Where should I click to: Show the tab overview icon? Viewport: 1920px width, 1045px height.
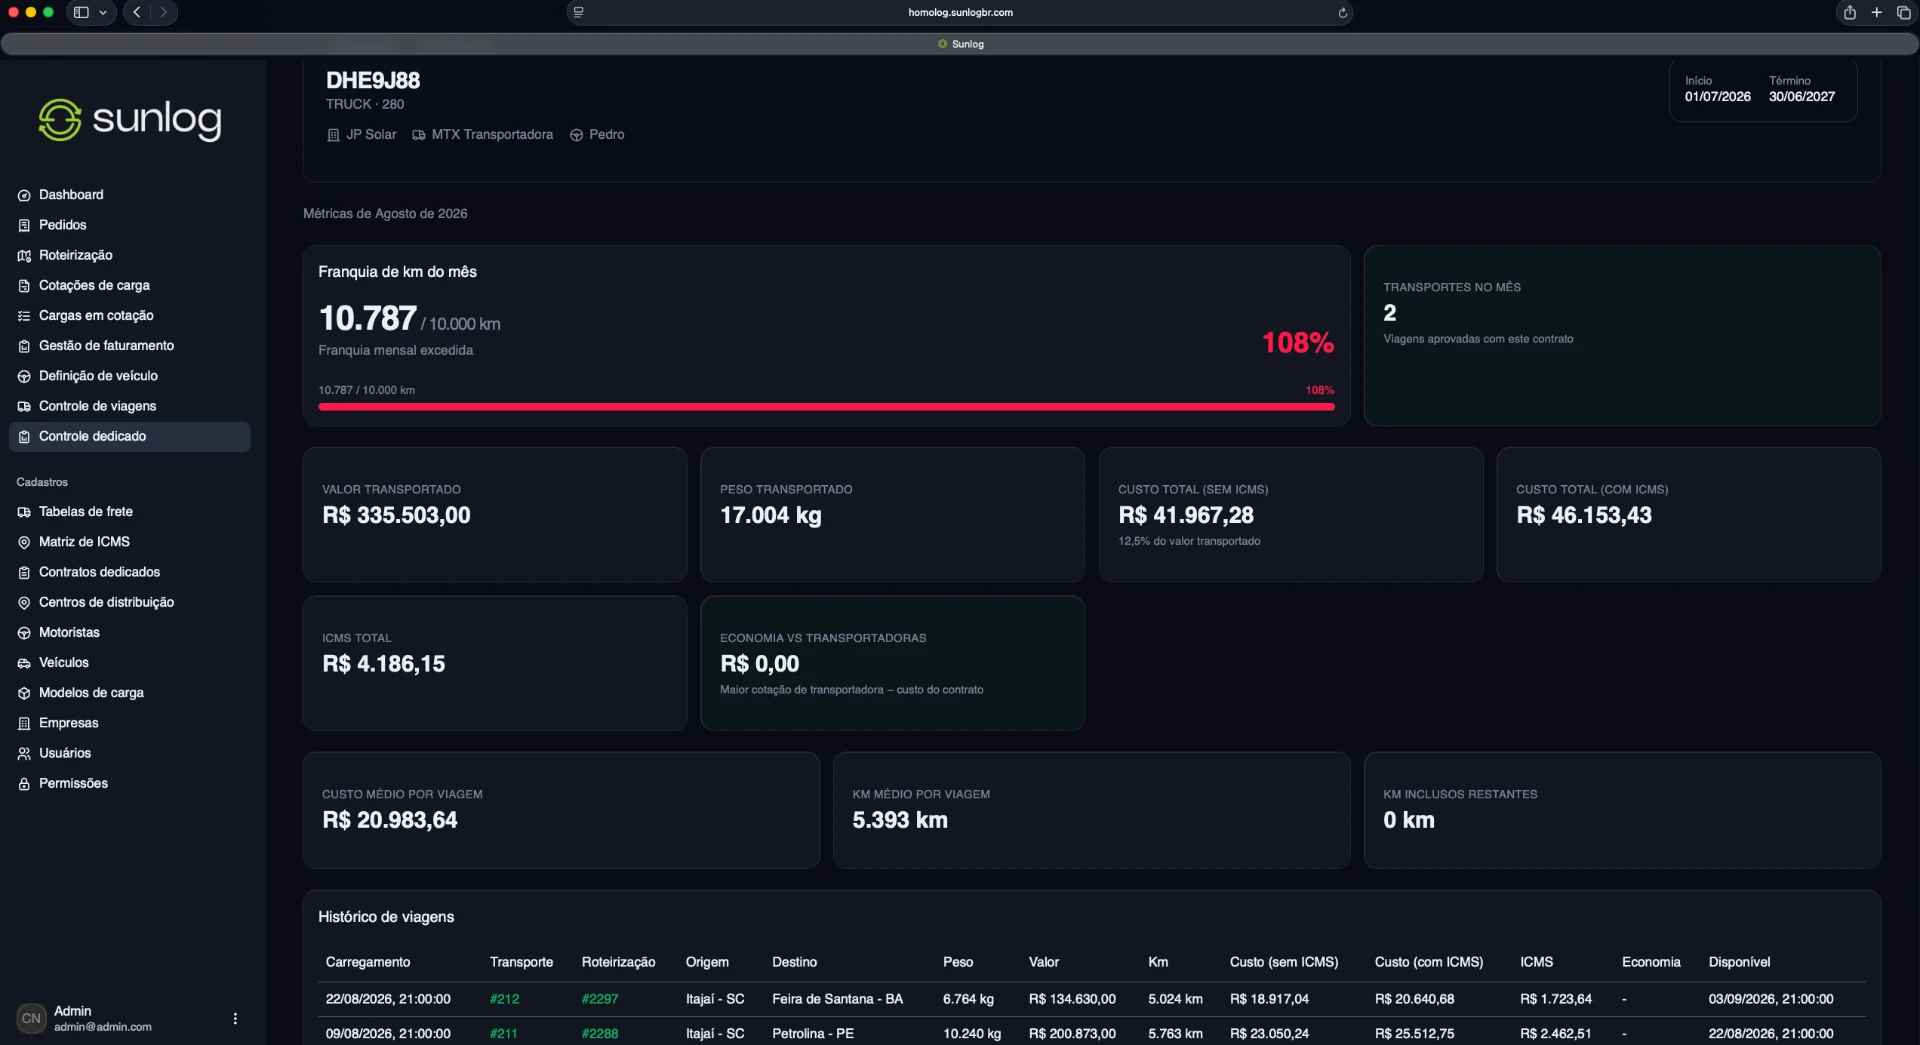pyautogui.click(x=1903, y=13)
